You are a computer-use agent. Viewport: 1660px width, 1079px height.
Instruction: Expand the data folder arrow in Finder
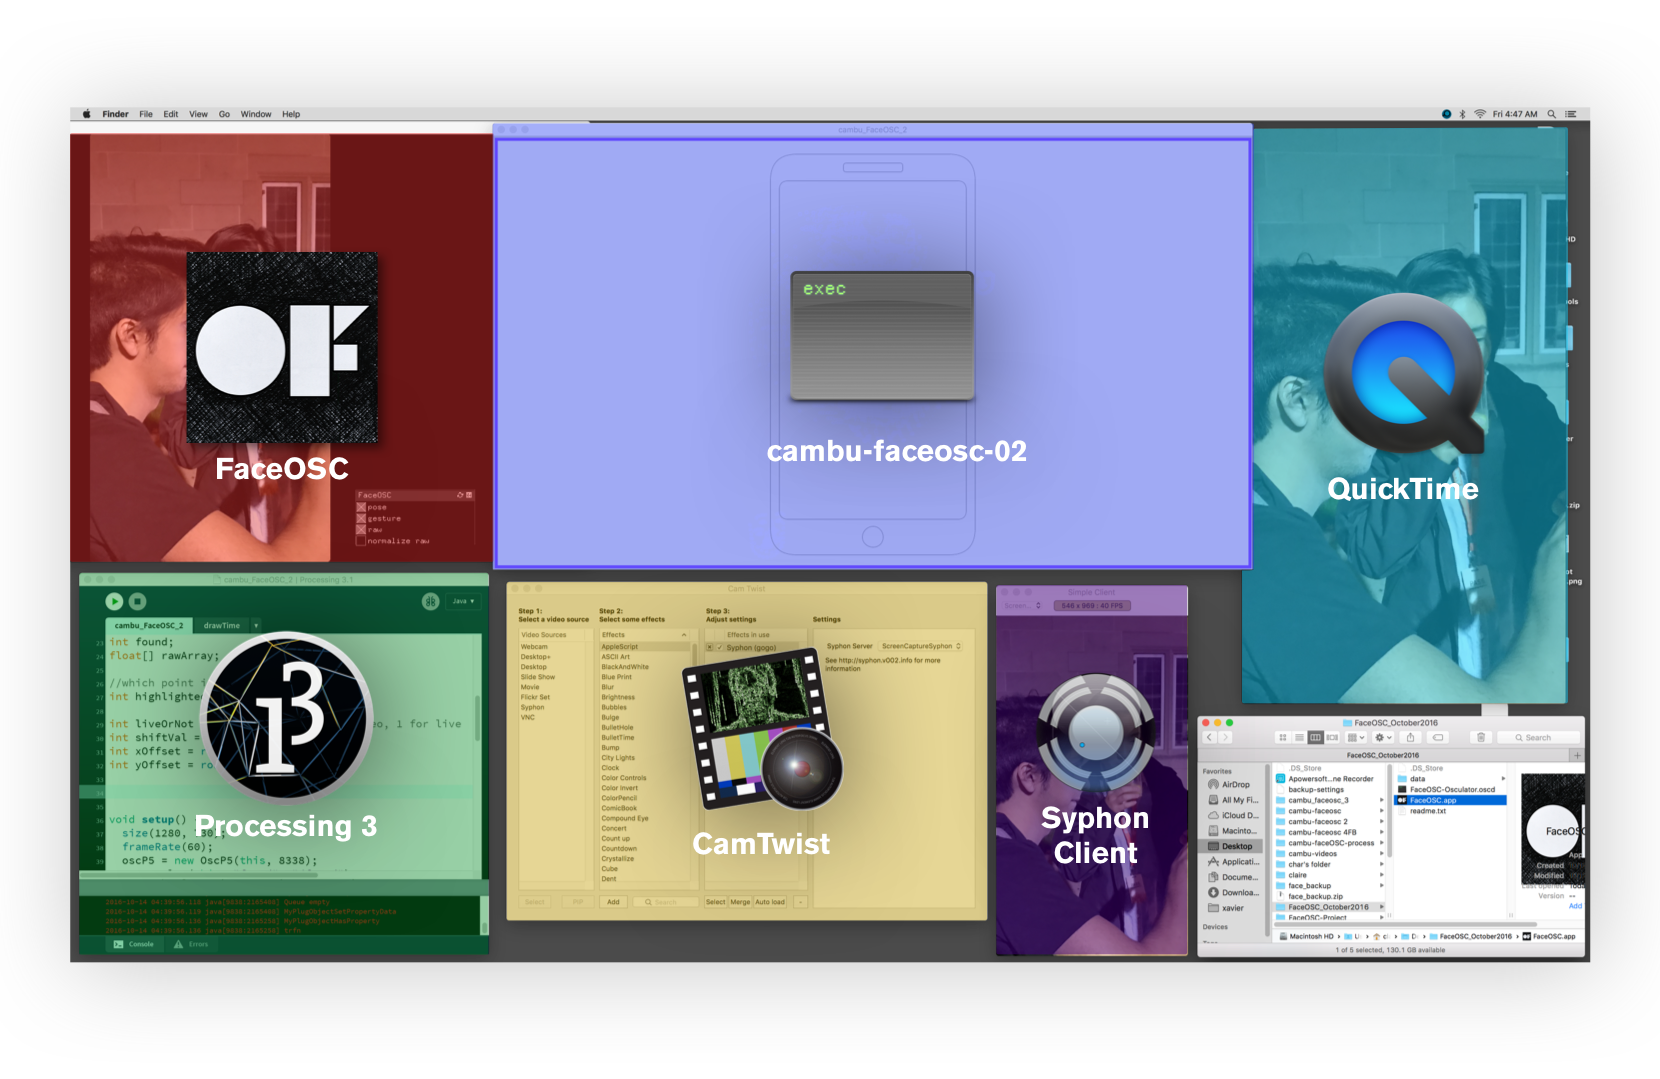[x=1503, y=778]
